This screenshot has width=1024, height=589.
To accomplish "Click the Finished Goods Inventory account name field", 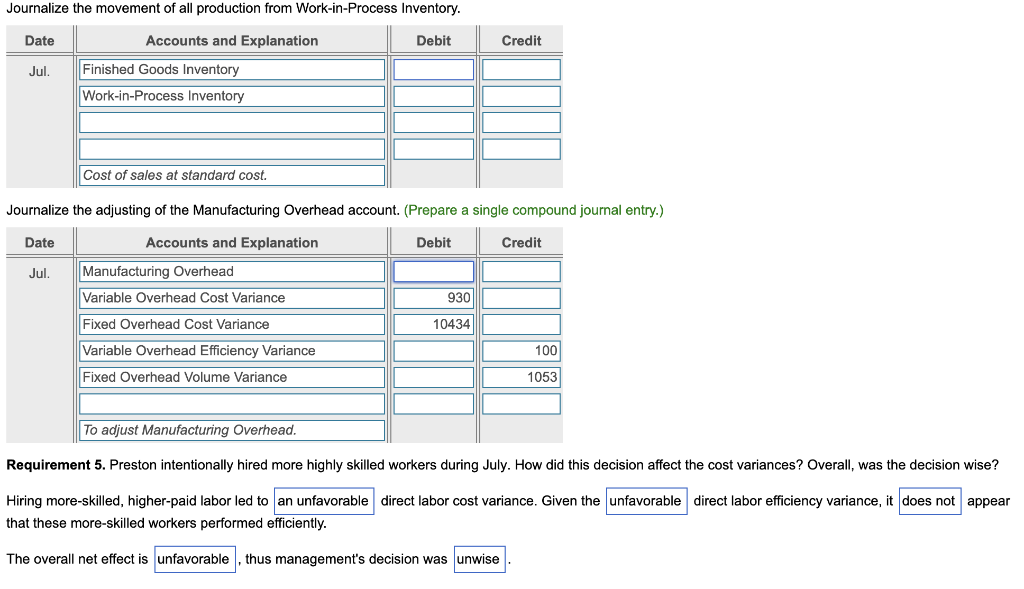I will 231,69.
